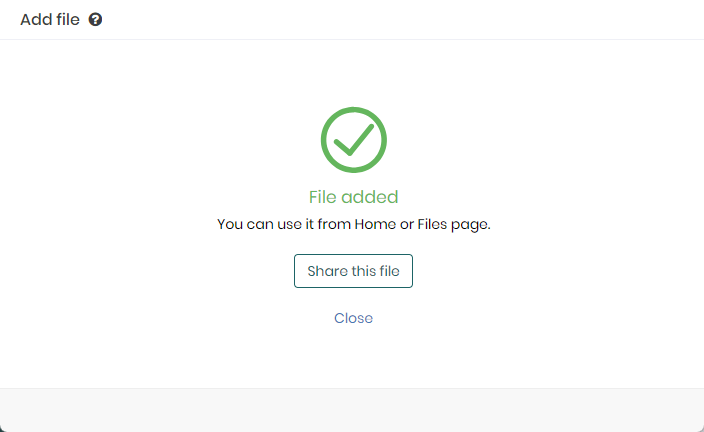Click the Add file dialog title

50,19
